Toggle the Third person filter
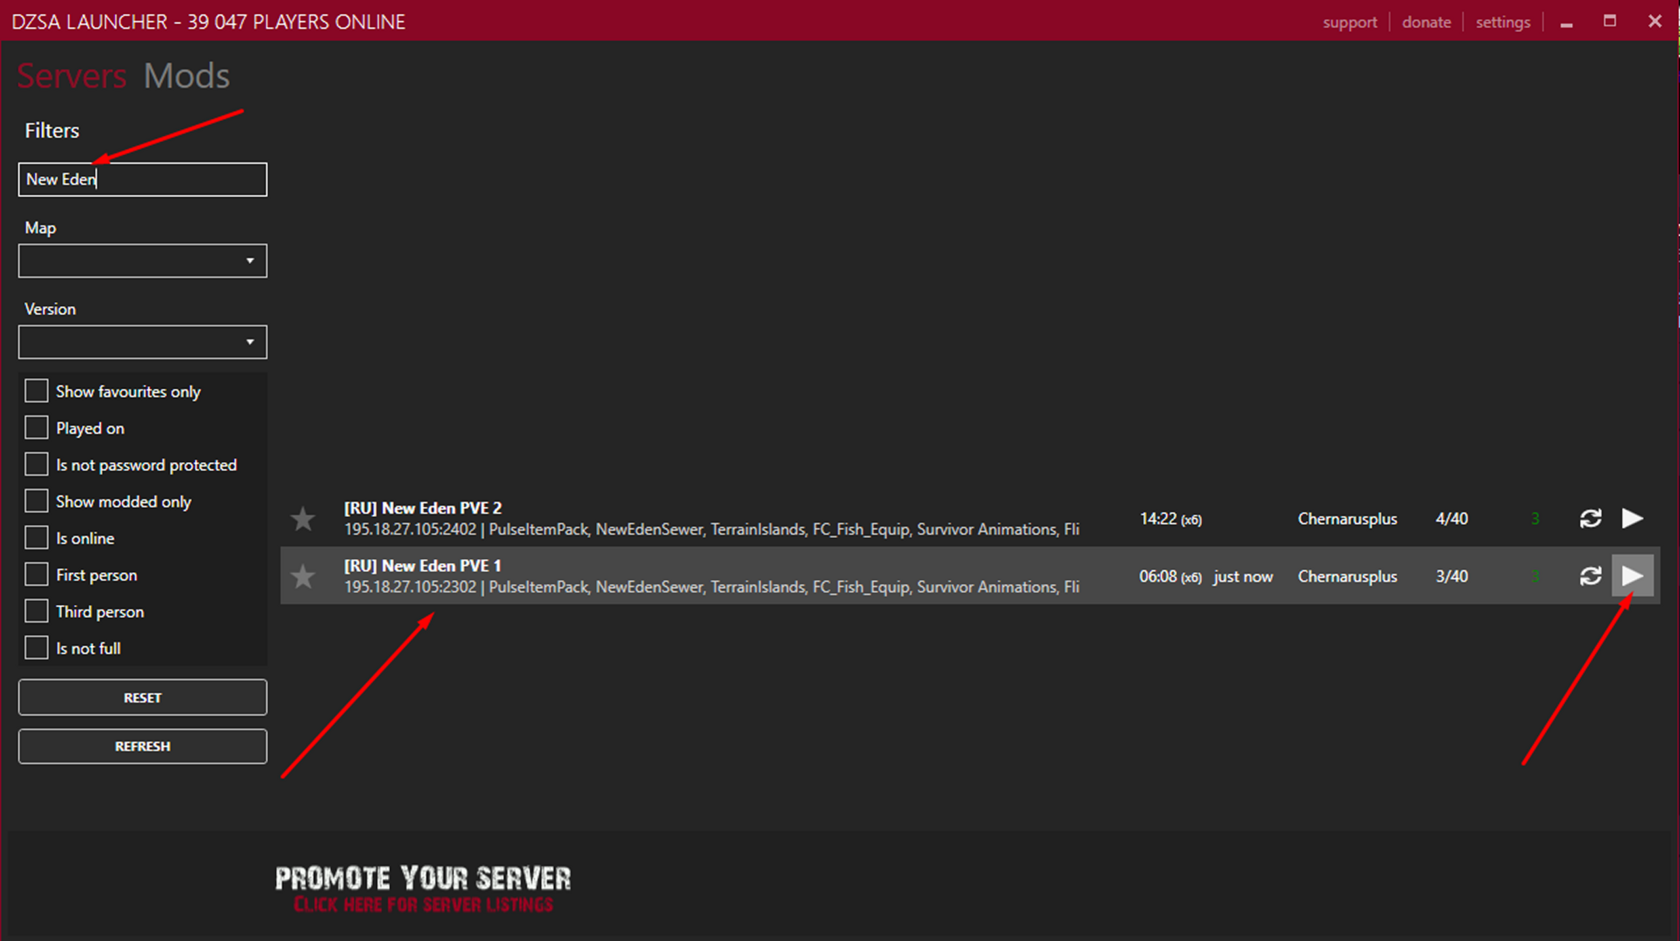The image size is (1680, 941). pos(36,611)
